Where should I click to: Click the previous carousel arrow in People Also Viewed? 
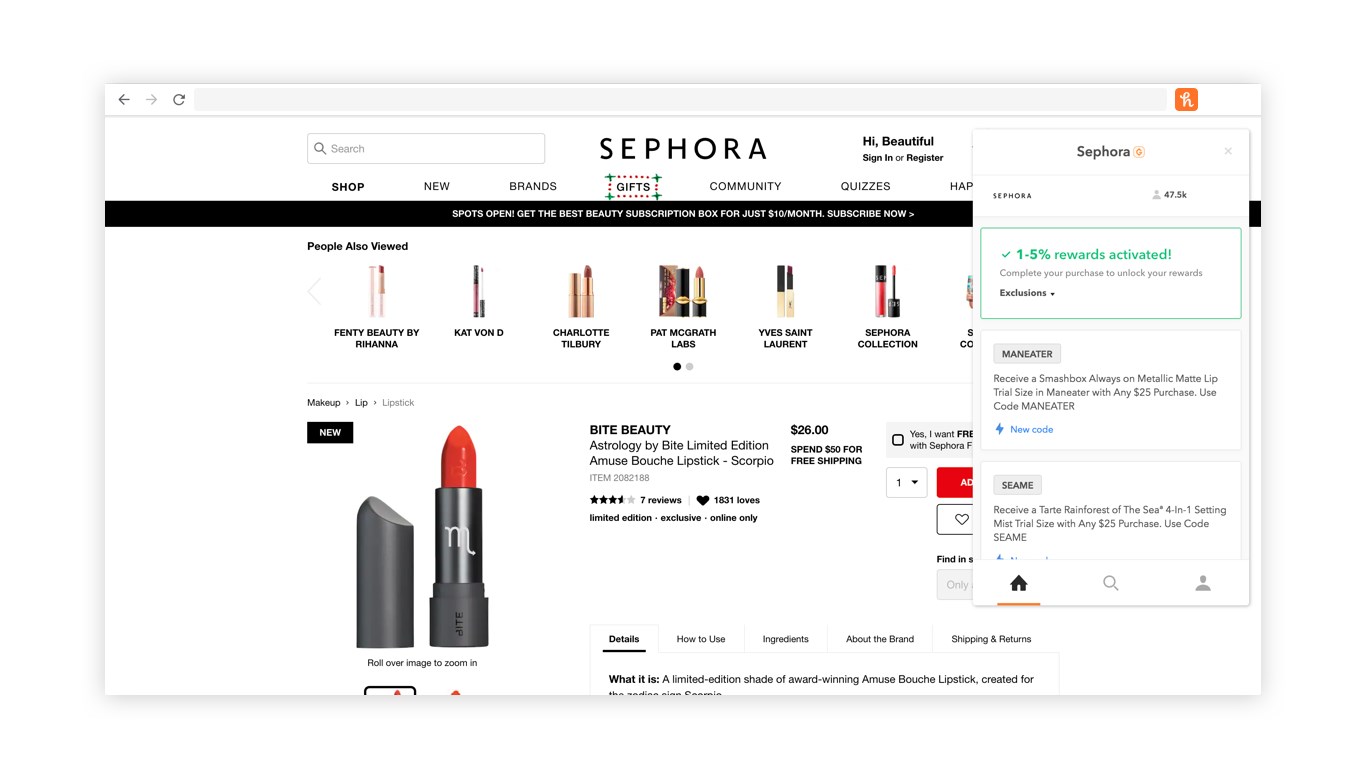coord(314,291)
